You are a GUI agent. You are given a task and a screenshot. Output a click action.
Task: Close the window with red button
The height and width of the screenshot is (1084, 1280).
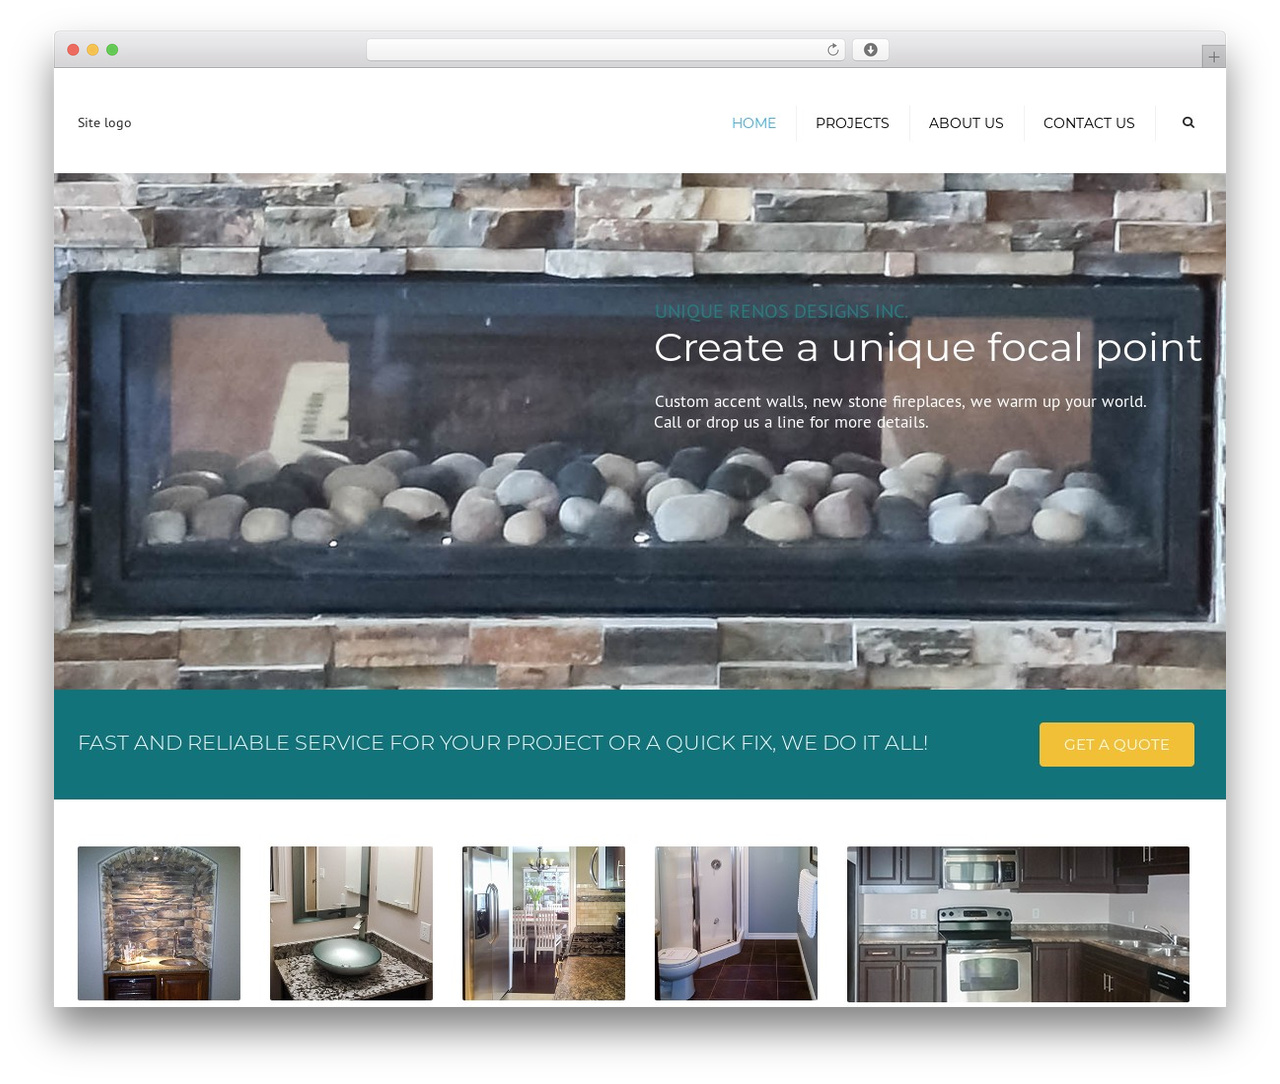(73, 50)
